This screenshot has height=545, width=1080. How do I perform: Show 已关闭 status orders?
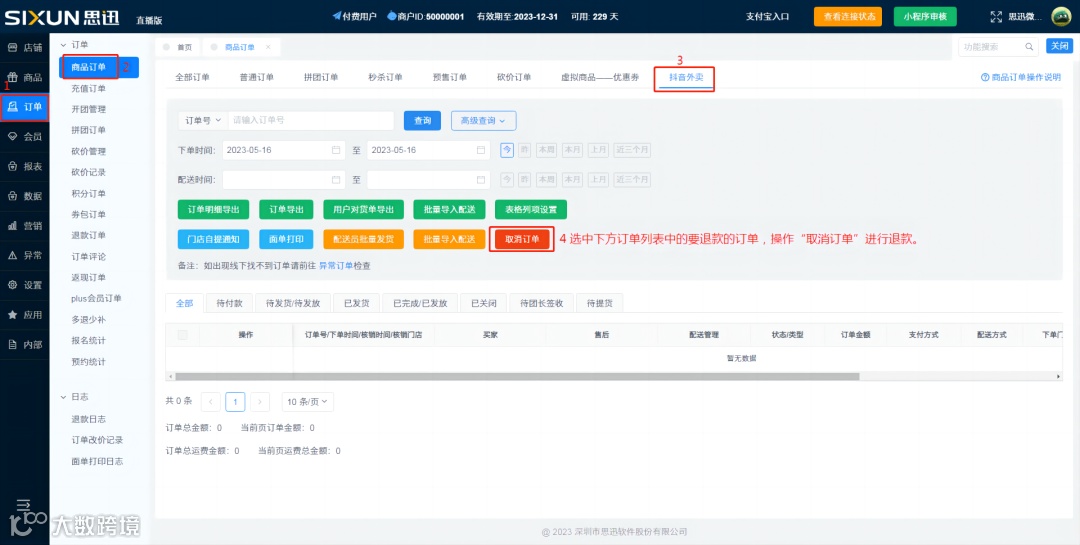point(484,303)
